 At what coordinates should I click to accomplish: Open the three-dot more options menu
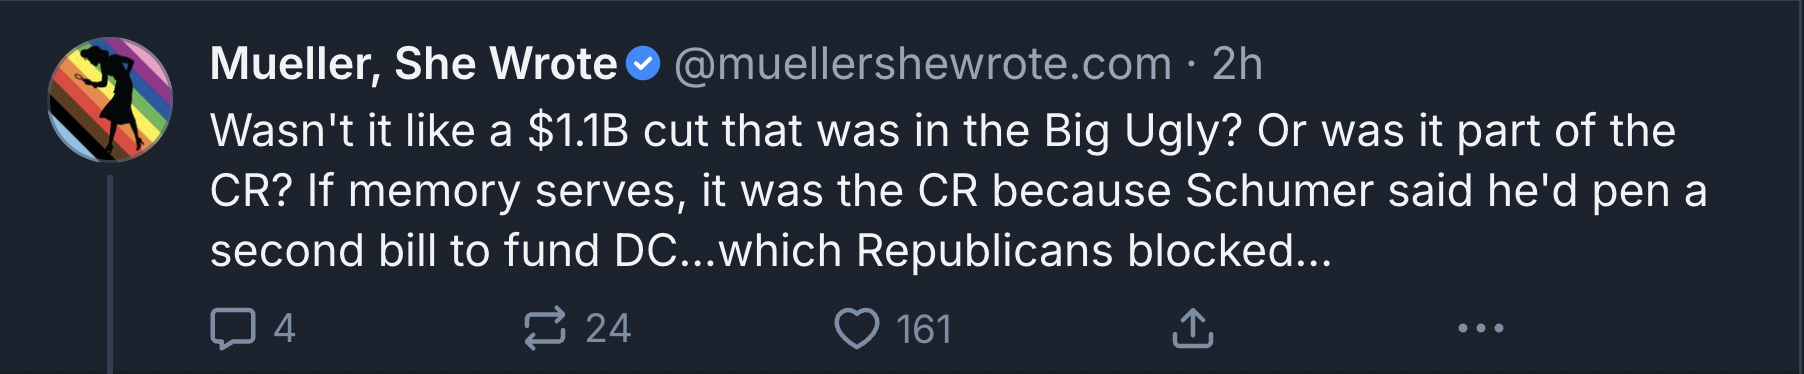tap(1480, 328)
